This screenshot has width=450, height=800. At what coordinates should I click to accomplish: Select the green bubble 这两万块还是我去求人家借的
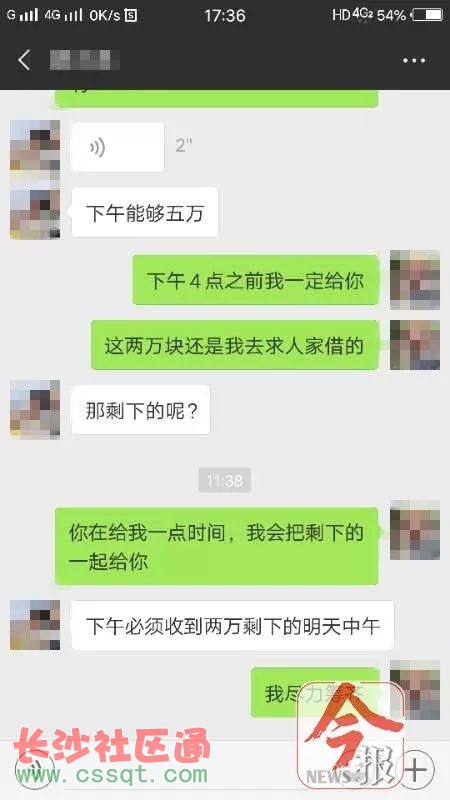click(235, 345)
